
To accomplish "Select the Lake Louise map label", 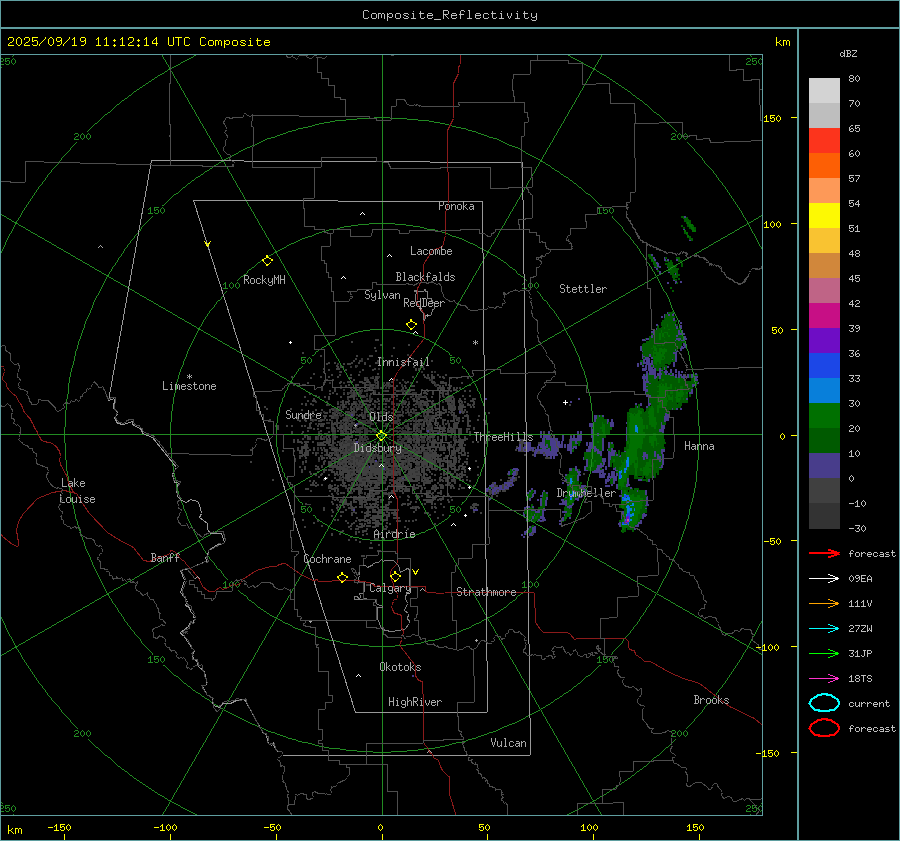I will [77, 491].
